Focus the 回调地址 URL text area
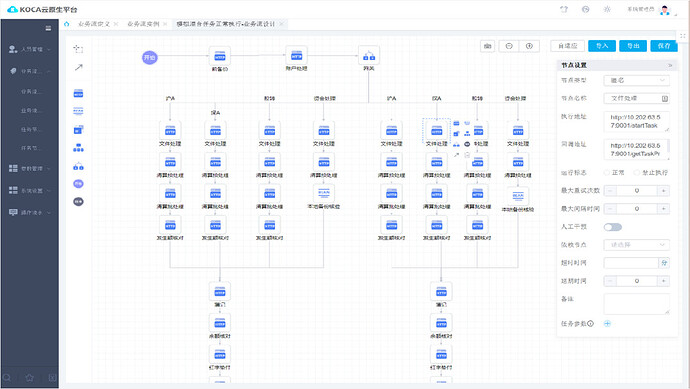This screenshot has height=389, width=690. pos(637,149)
